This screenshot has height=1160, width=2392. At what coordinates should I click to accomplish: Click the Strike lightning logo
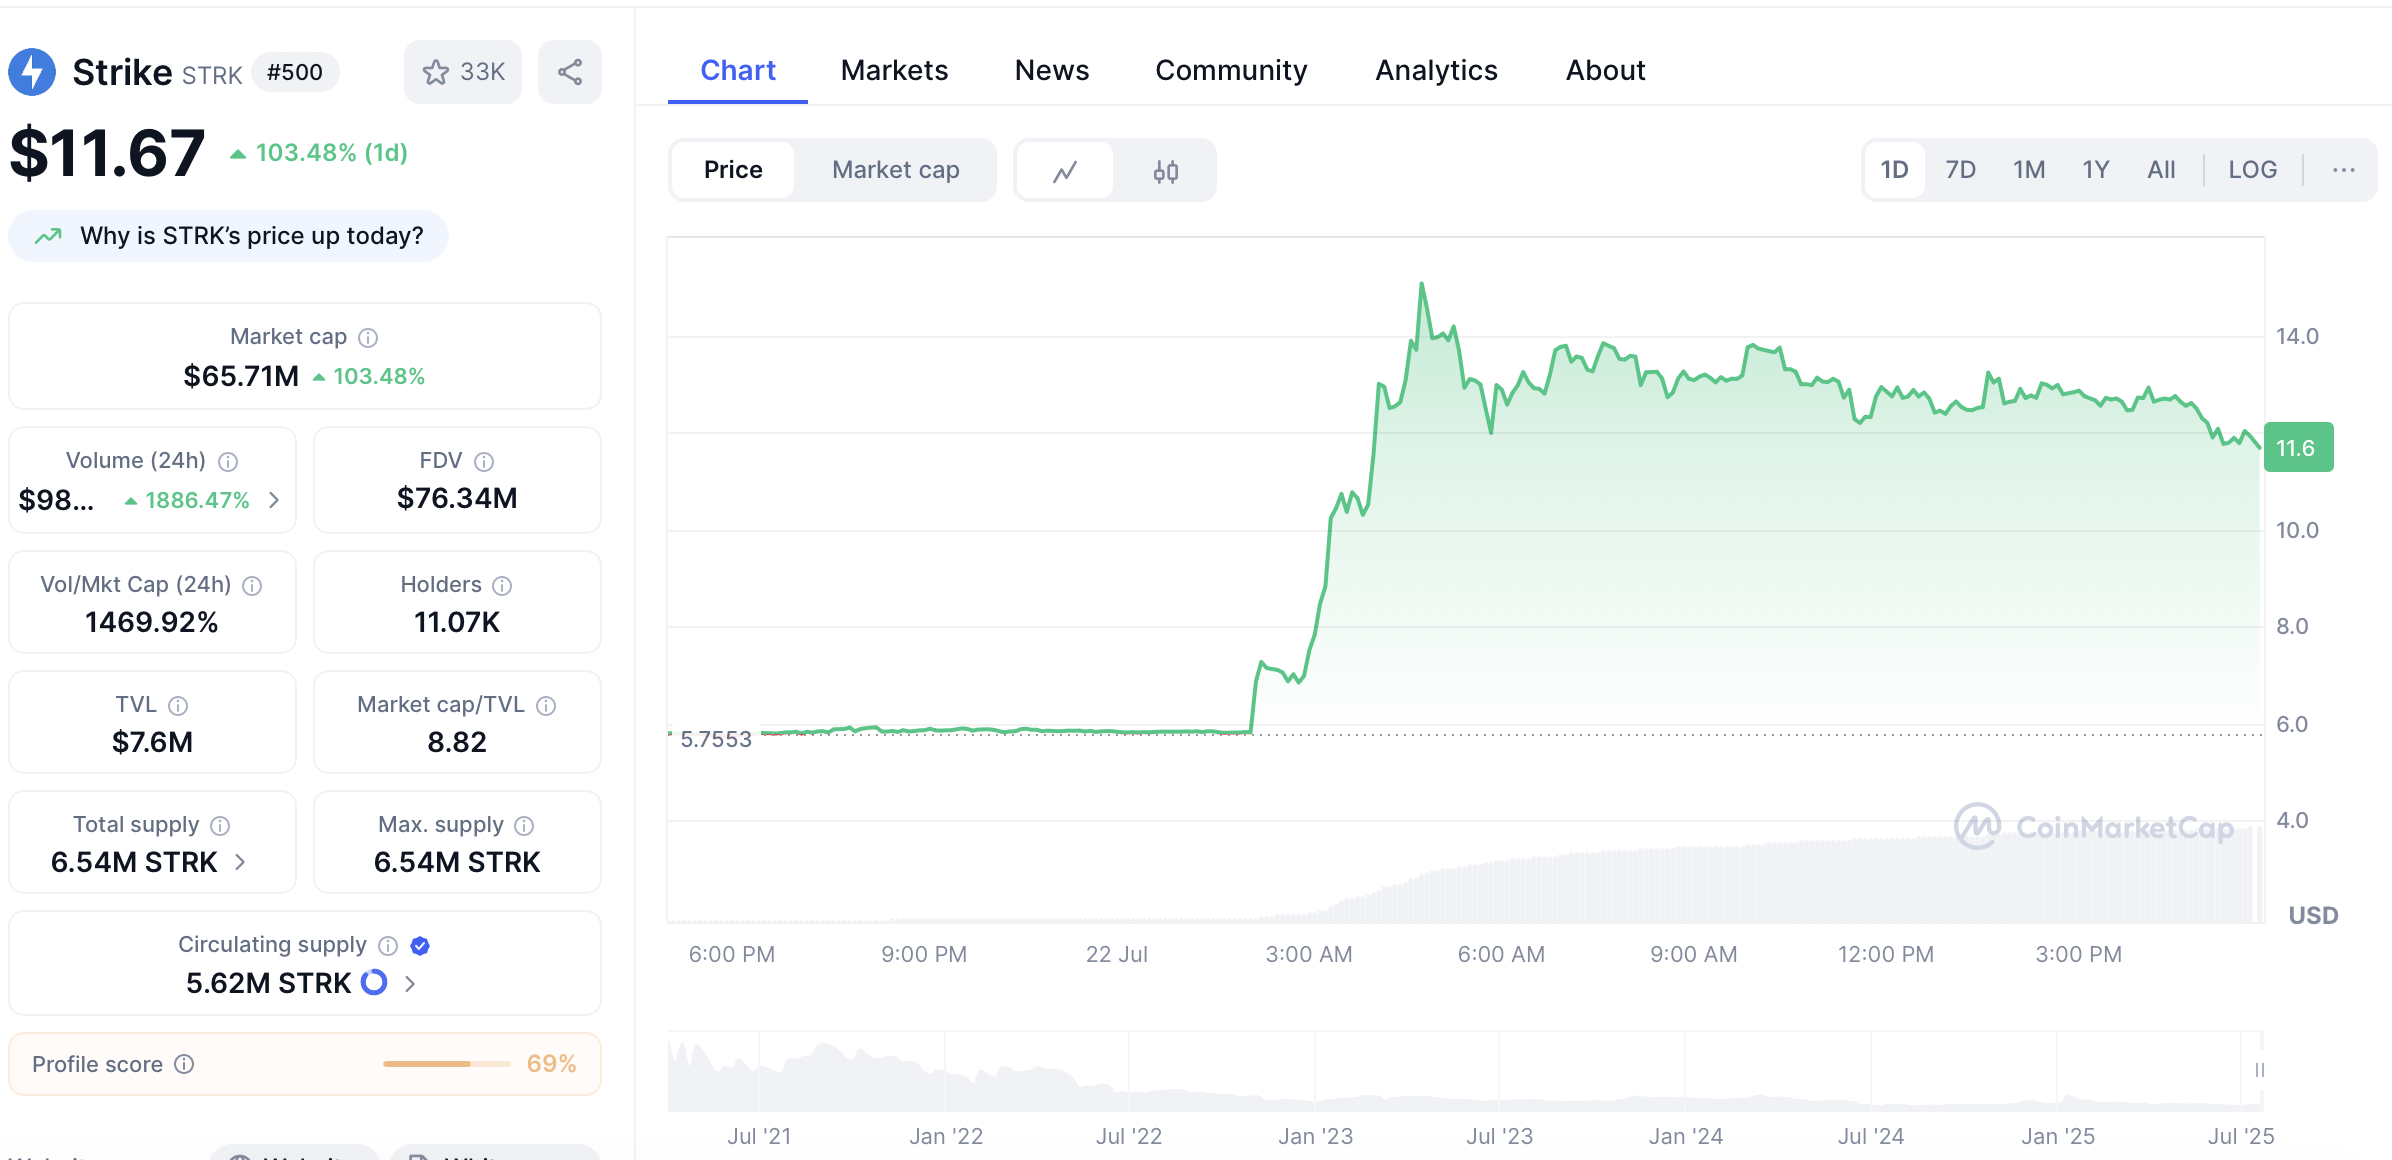(32, 72)
